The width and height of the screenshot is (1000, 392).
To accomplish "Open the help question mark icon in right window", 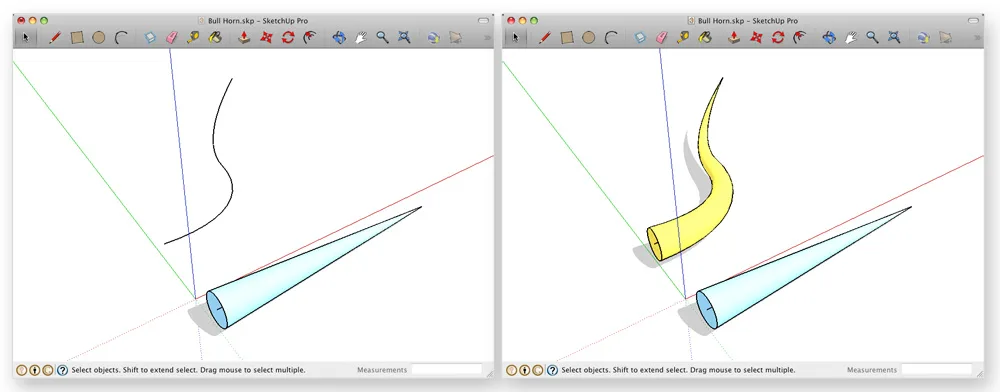I will (x=552, y=370).
